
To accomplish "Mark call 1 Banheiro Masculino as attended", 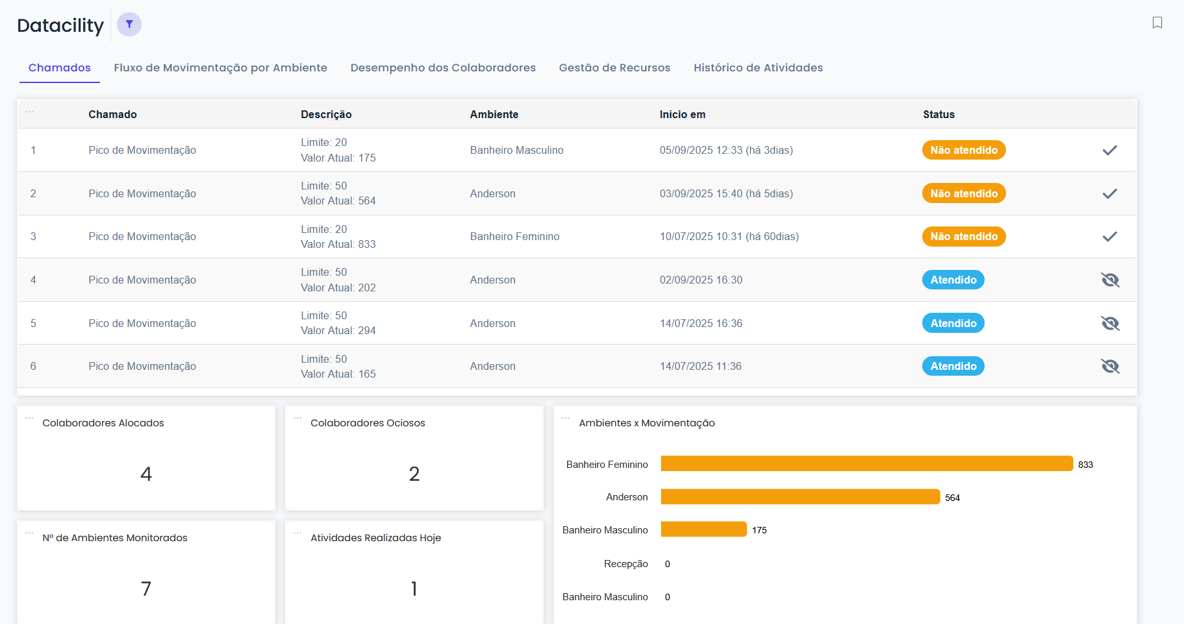I will tap(1109, 150).
